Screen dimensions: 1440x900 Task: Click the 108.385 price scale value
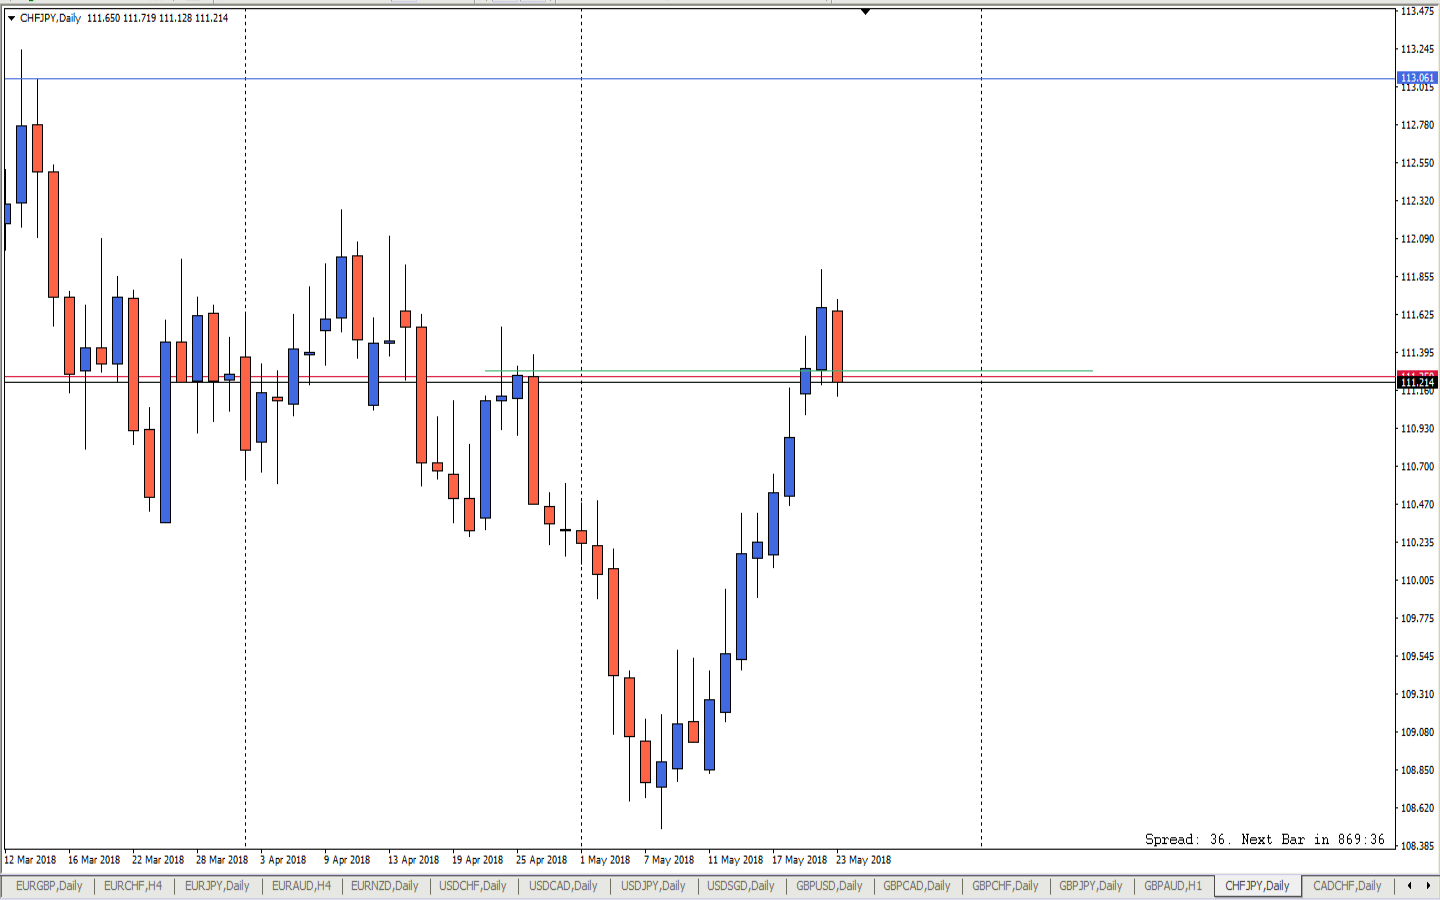1417,846
